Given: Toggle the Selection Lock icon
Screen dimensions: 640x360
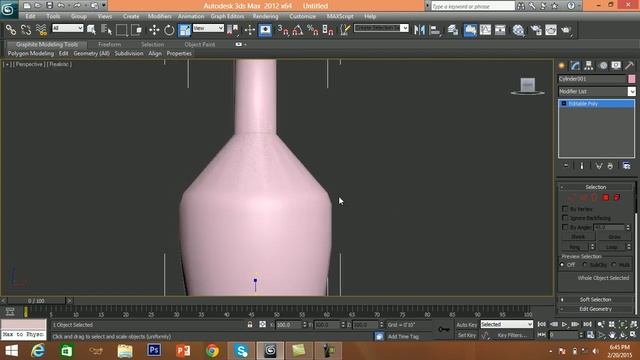Looking at the screenshot, I should click(x=250, y=324).
